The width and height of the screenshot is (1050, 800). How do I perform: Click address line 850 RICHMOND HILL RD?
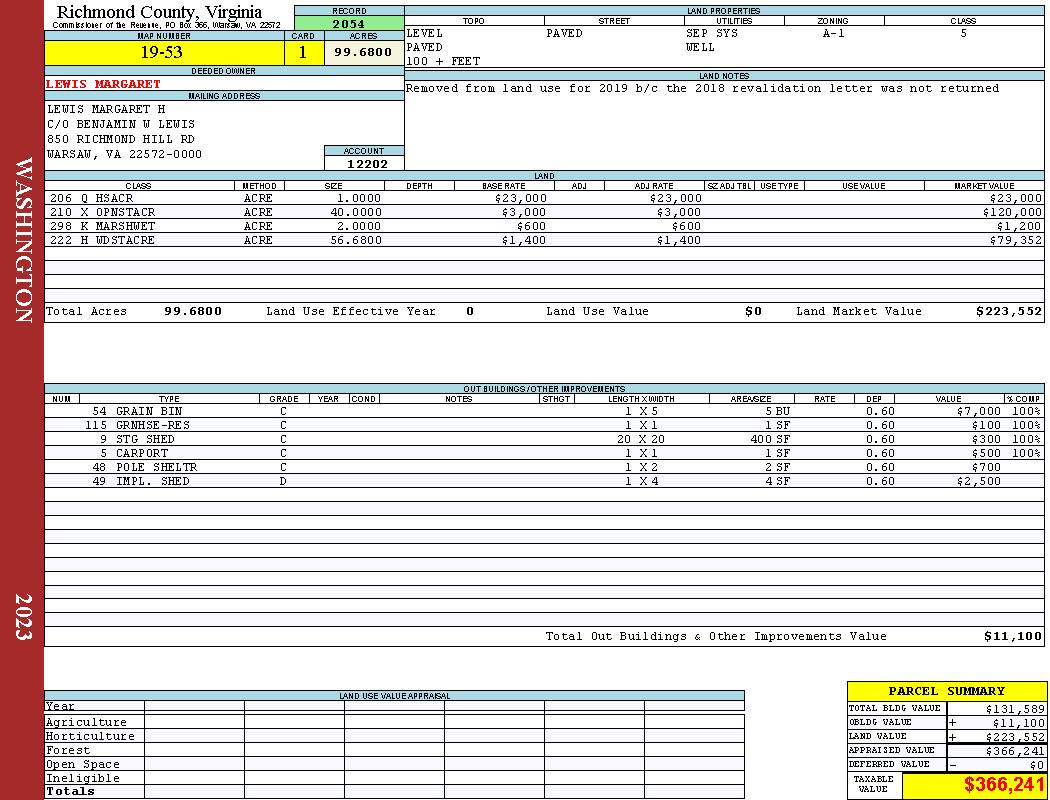(121, 139)
